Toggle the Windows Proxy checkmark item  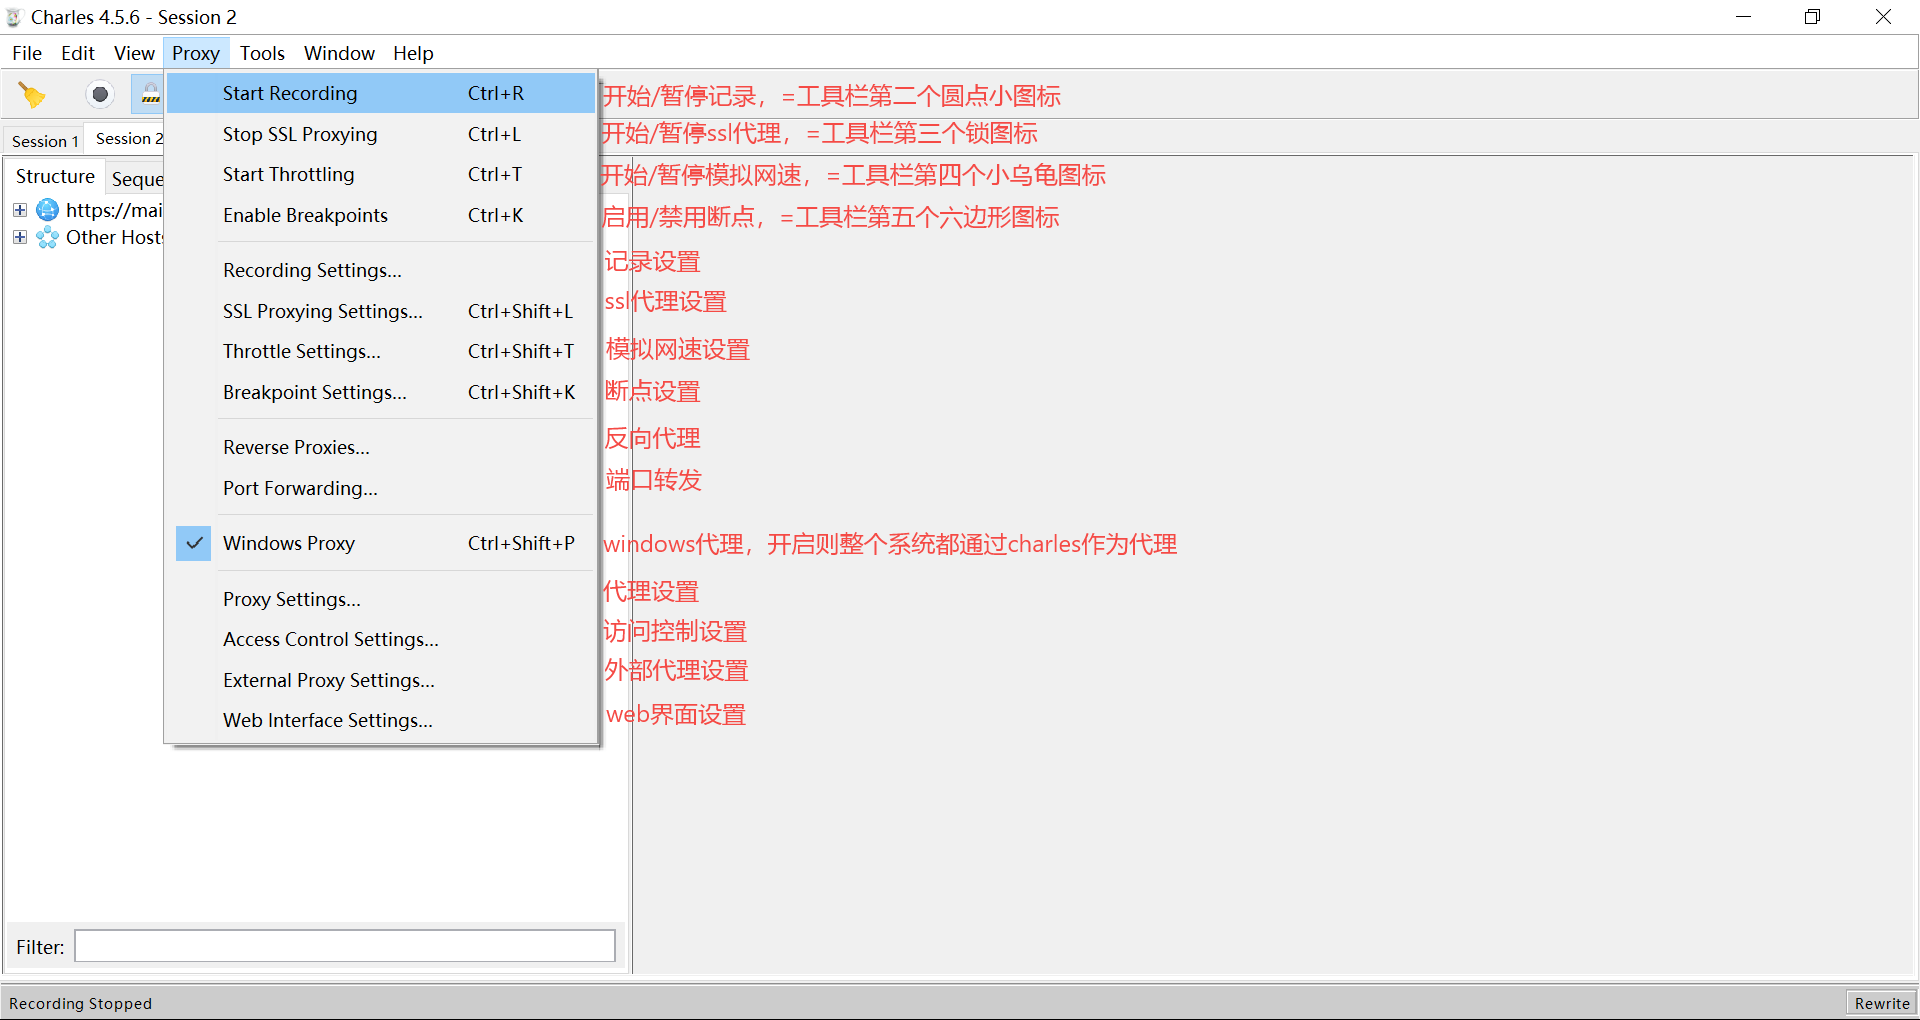pos(381,543)
